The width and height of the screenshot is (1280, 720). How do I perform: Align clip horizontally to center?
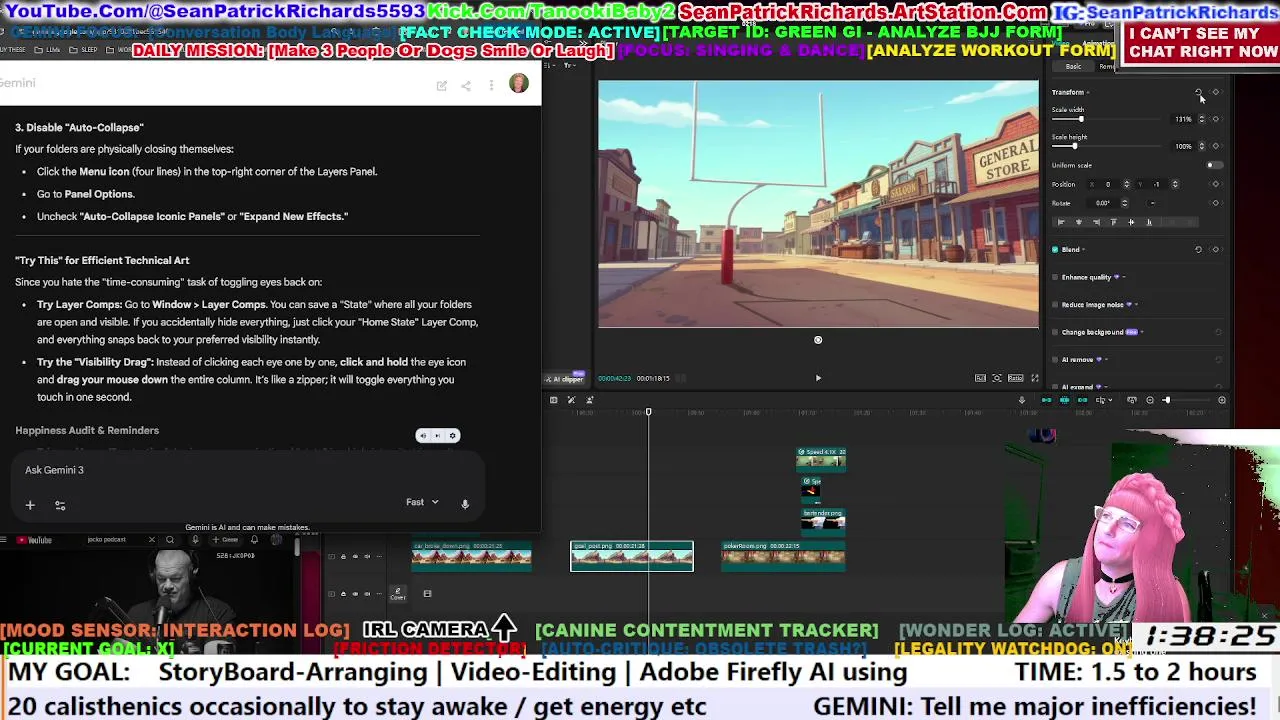point(1079,222)
